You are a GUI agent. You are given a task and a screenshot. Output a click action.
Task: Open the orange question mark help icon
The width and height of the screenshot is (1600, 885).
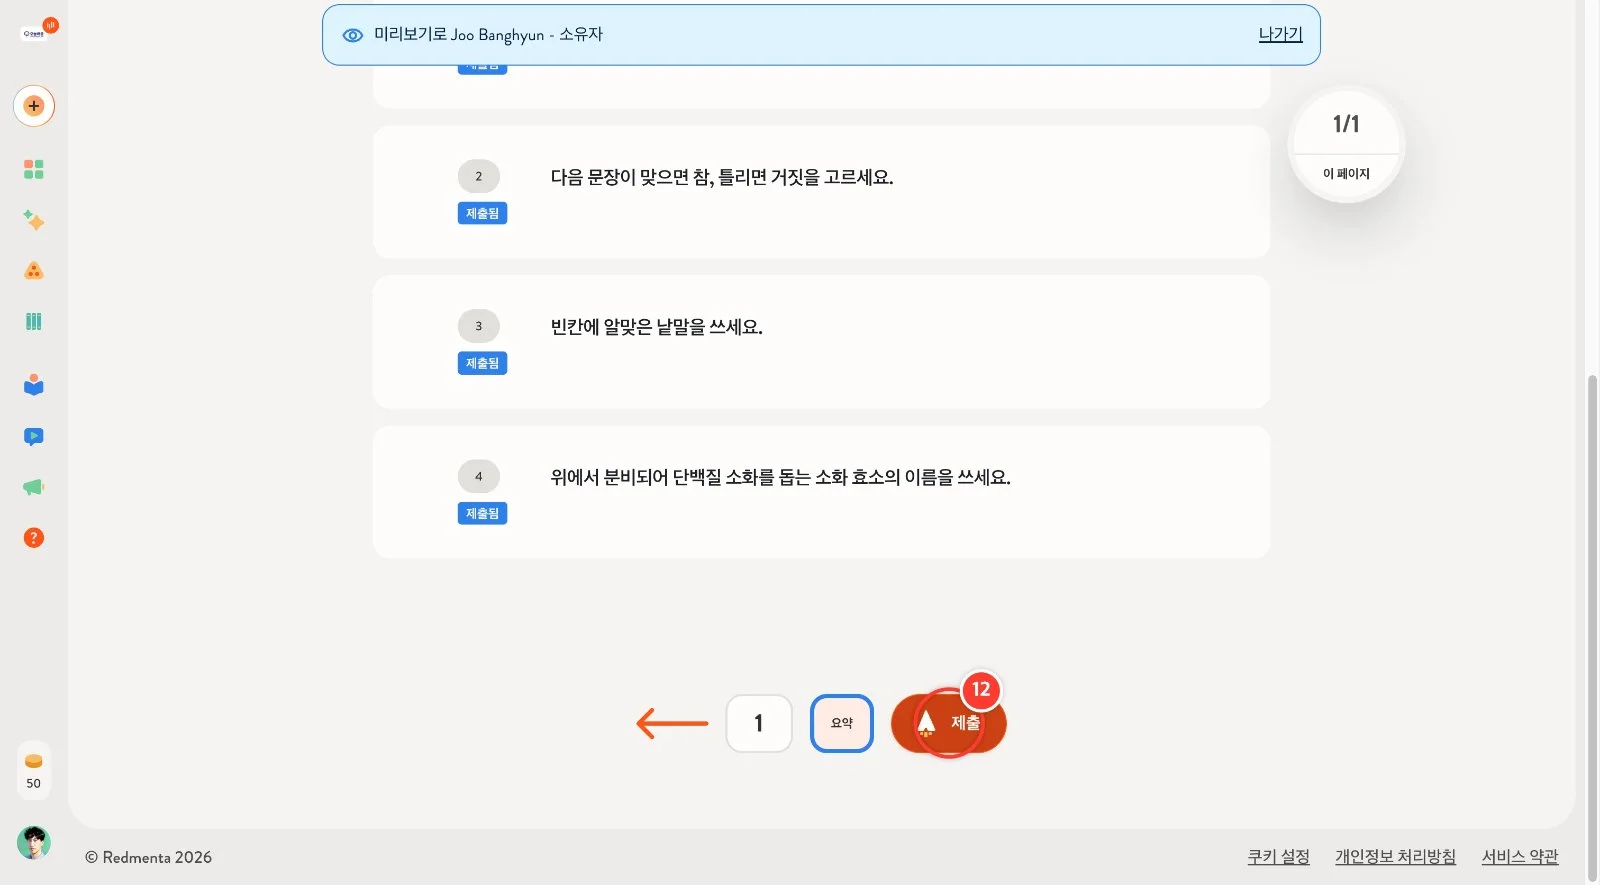[34, 538]
